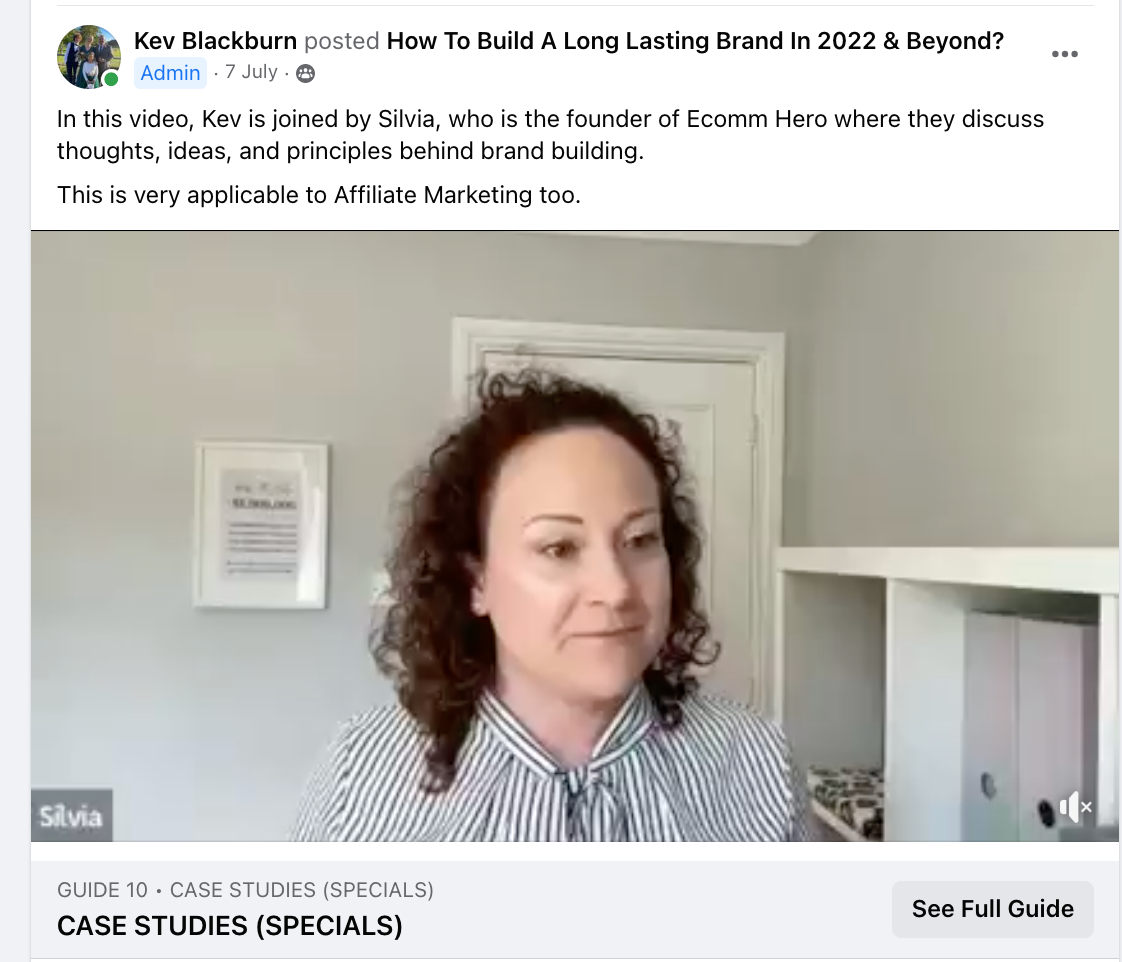Viewport: 1122px width, 962px height.
Task: Click the green online status dot
Action: 111,79
